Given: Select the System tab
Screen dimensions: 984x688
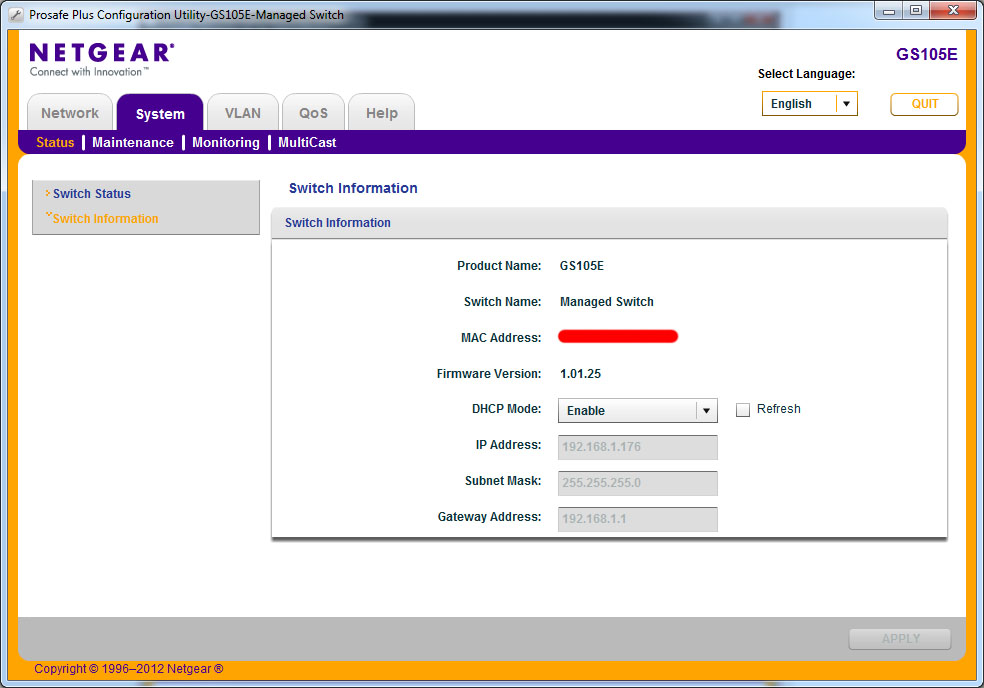Looking at the screenshot, I should tap(160, 112).
